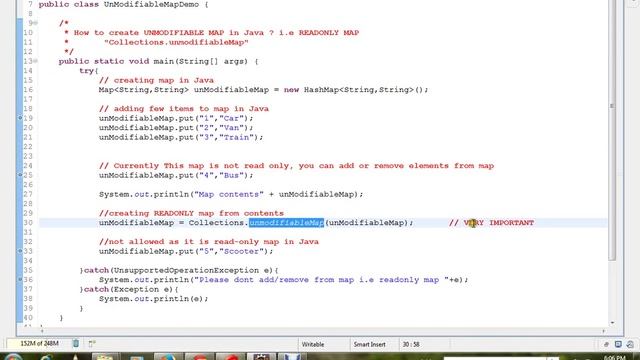Image resolution: width=640 pixels, height=360 pixels.
Task: Click the comment '// adding few items to map in Java'
Action: (x=184, y=109)
